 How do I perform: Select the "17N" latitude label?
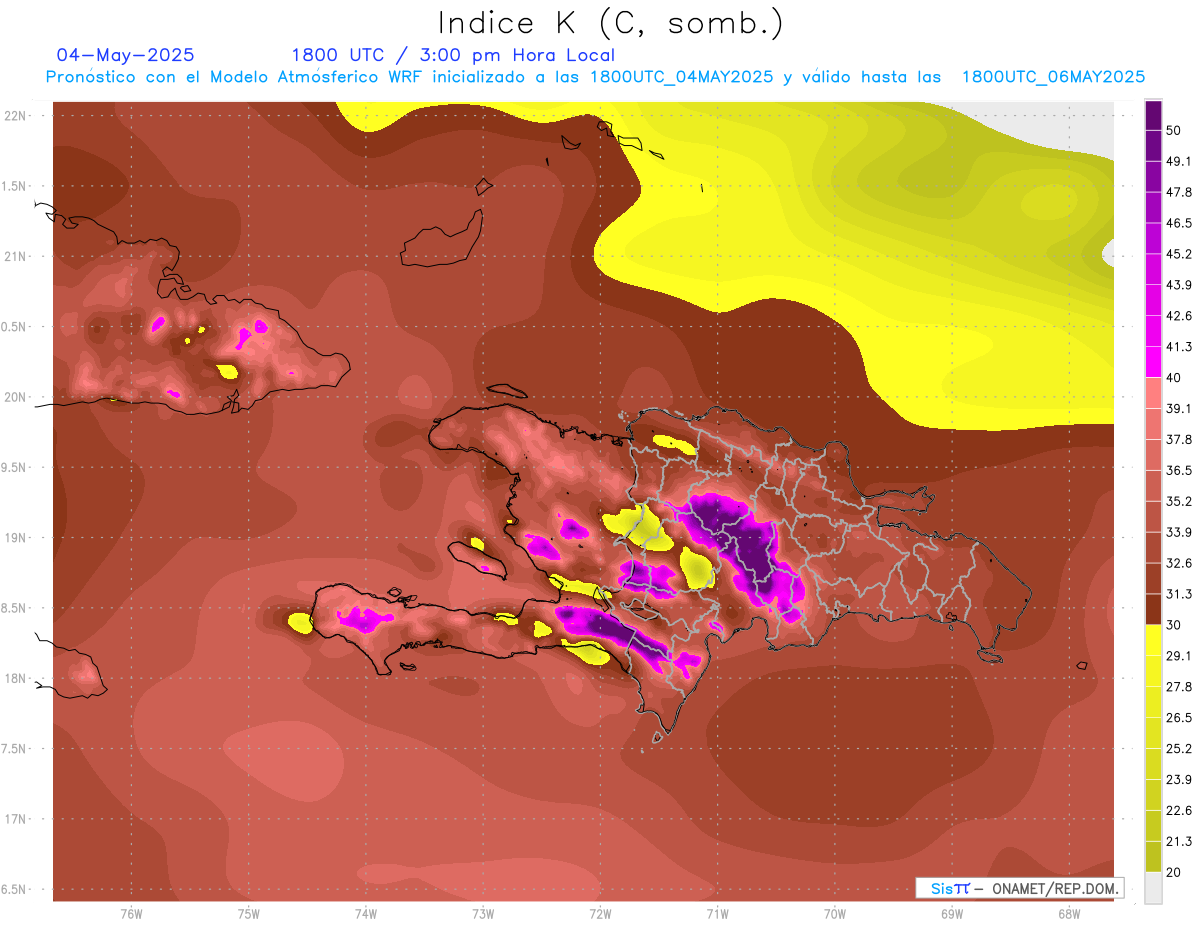coord(16,819)
